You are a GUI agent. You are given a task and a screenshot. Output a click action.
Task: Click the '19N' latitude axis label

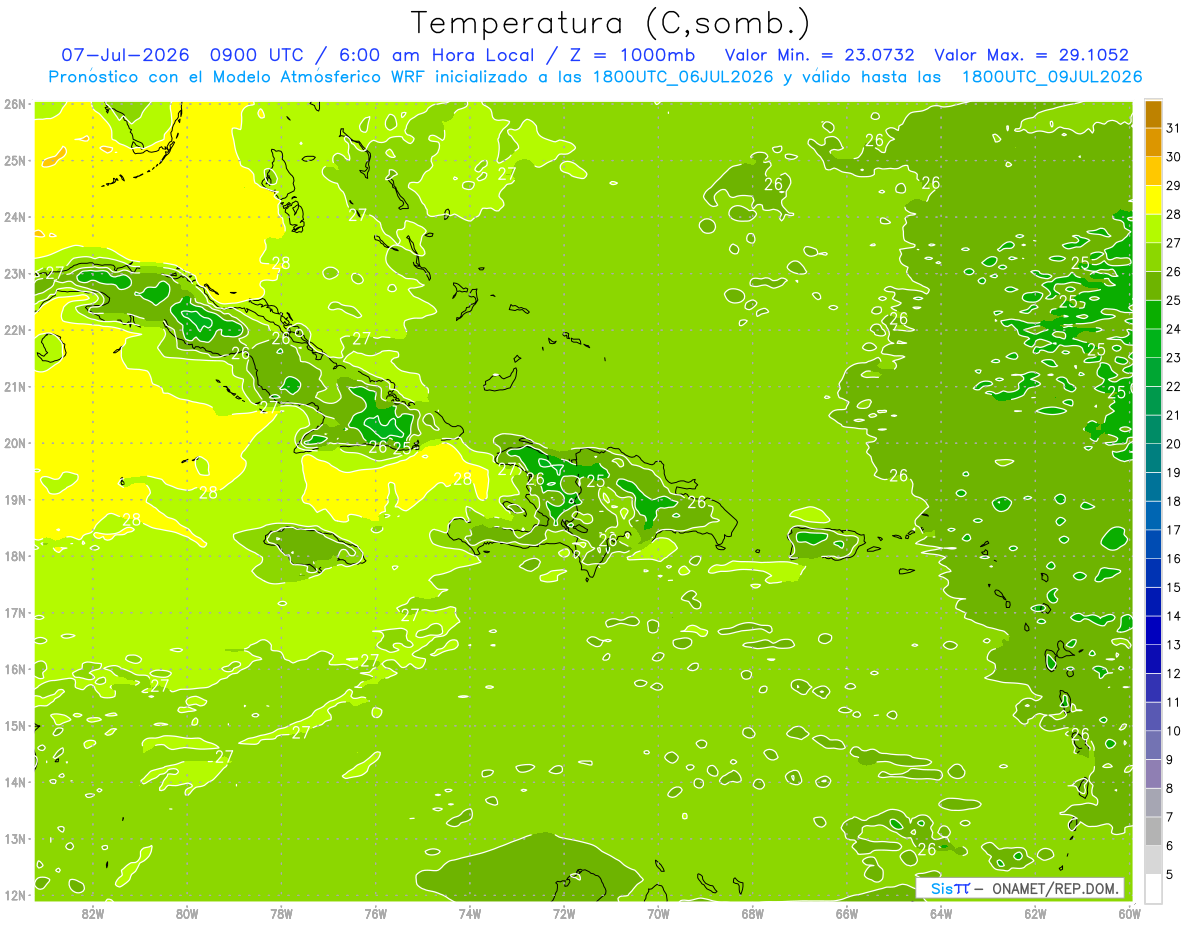[14, 500]
